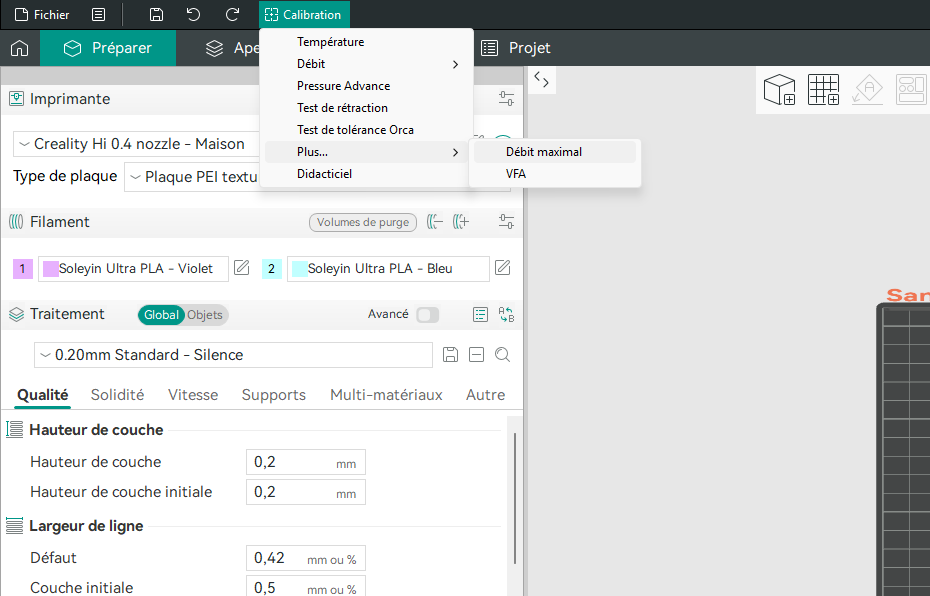The height and width of the screenshot is (596, 930).
Task: Click the arrange objects icon
Action: [x=911, y=90]
